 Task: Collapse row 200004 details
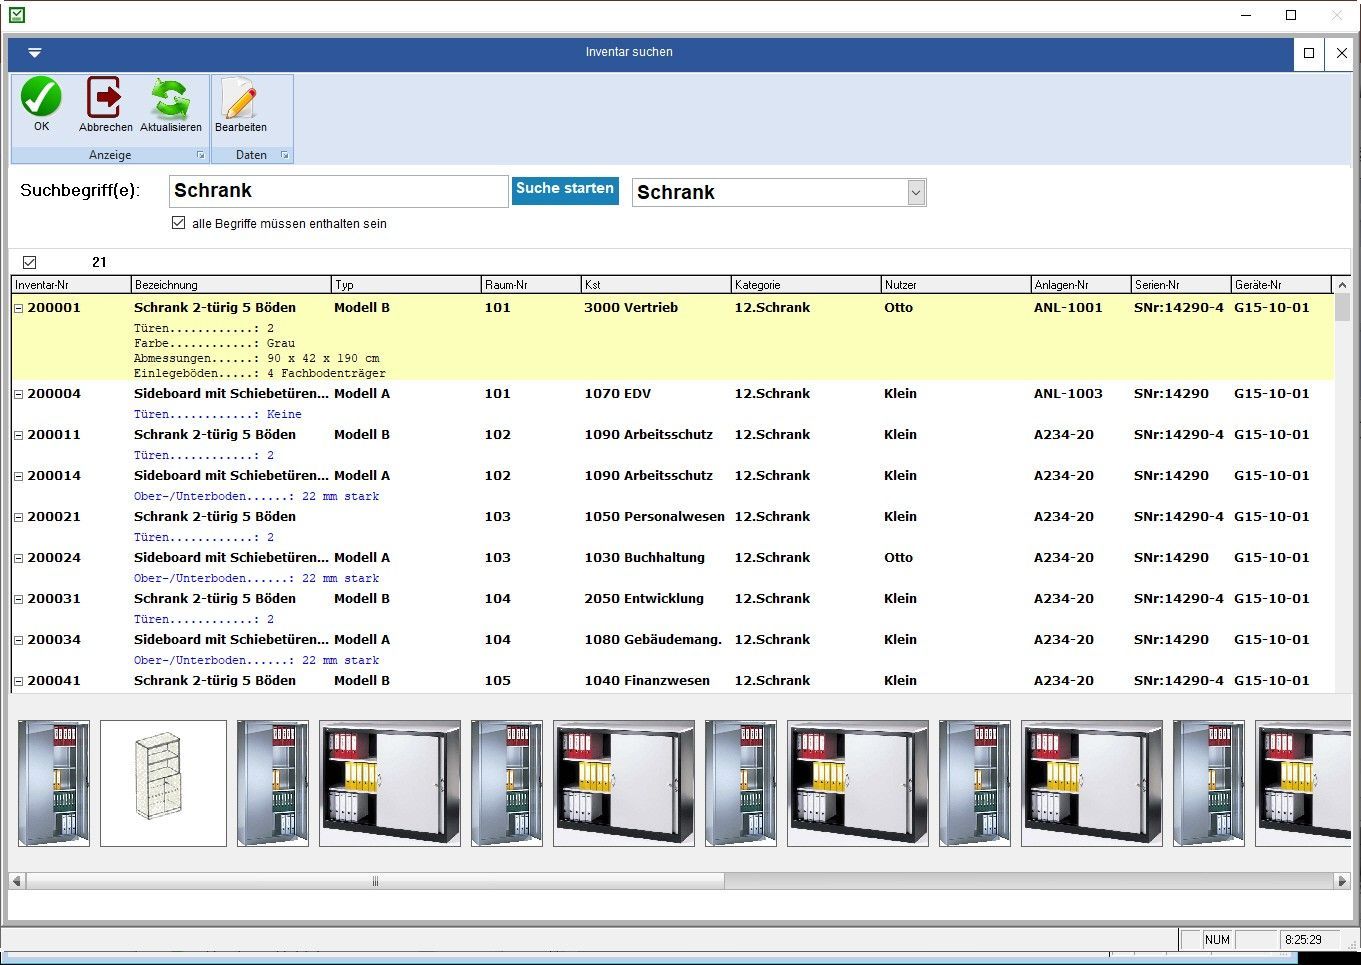(18, 394)
